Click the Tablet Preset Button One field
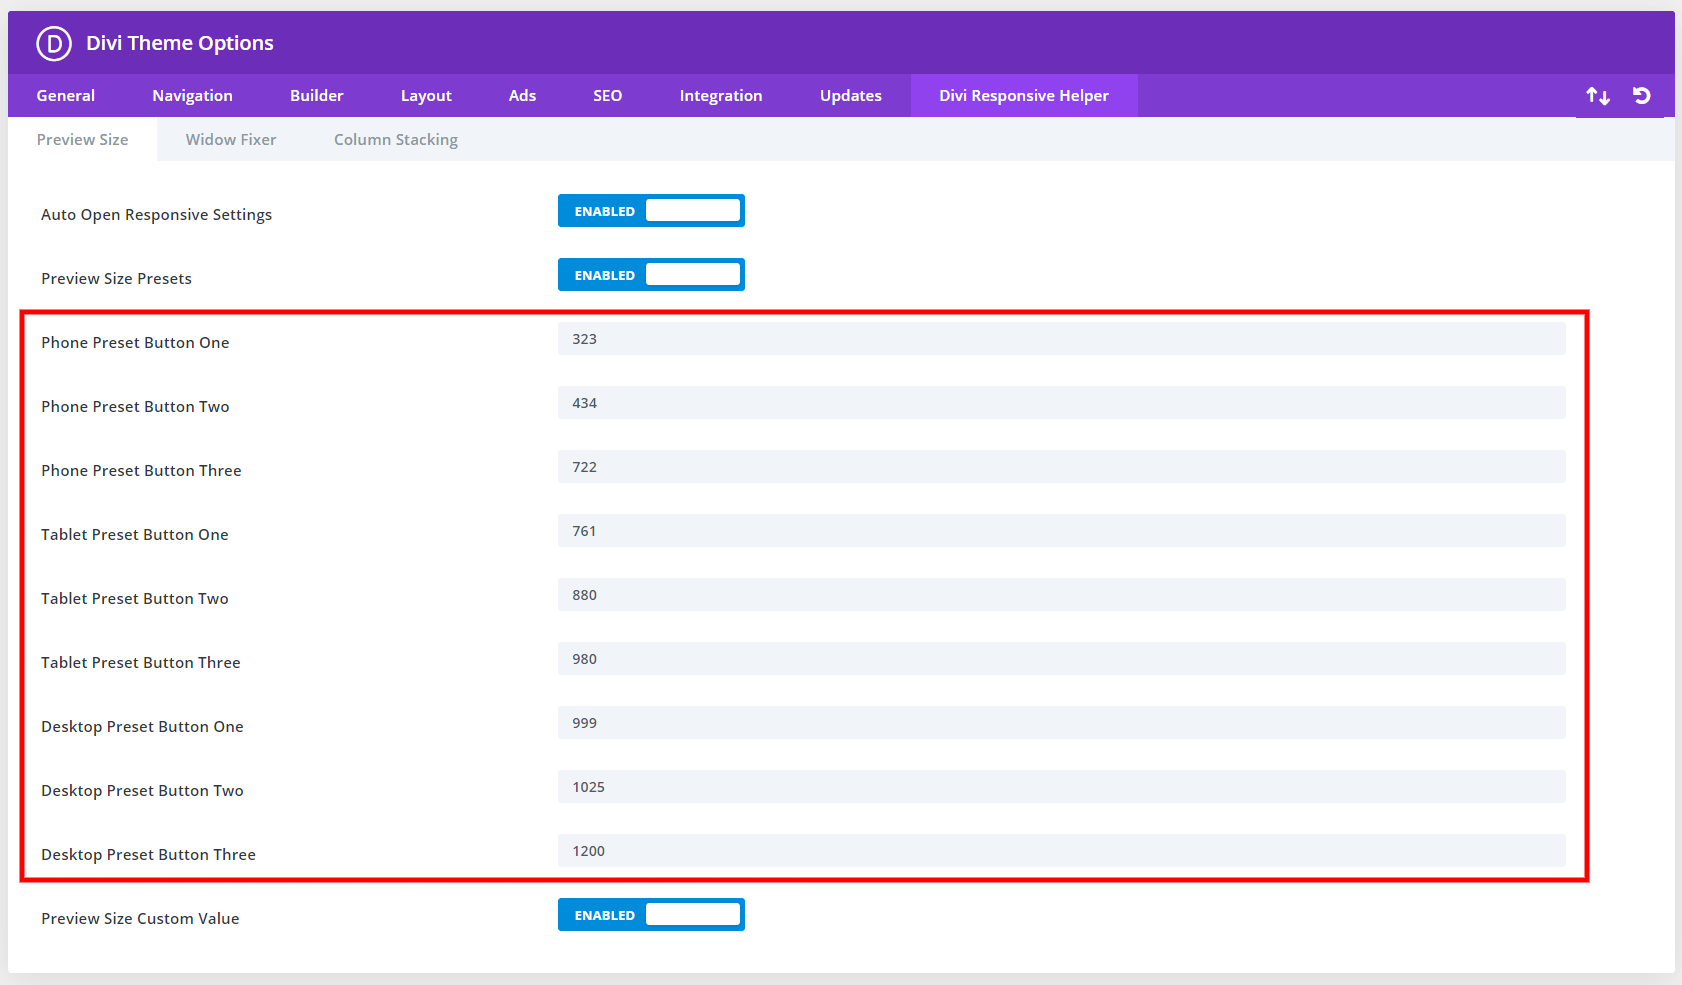This screenshot has height=985, width=1682. pyautogui.click(x=1062, y=531)
